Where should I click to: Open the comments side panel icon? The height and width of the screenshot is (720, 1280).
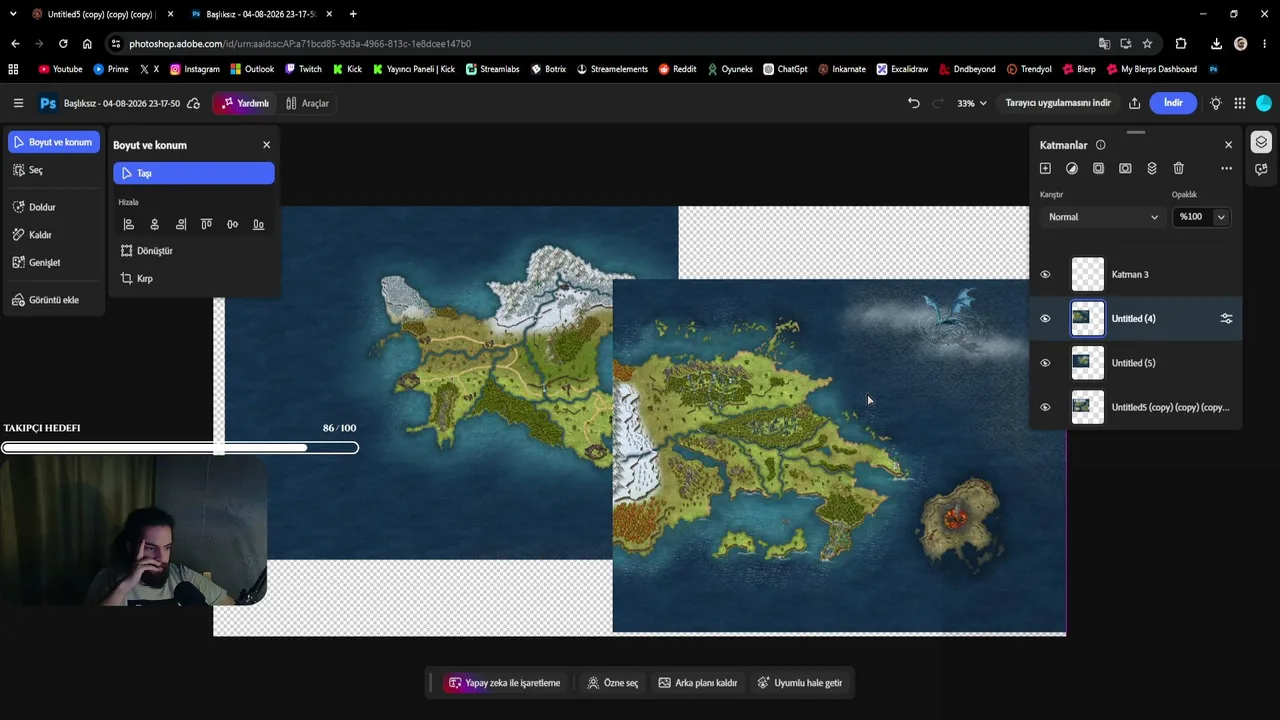click(x=1261, y=169)
